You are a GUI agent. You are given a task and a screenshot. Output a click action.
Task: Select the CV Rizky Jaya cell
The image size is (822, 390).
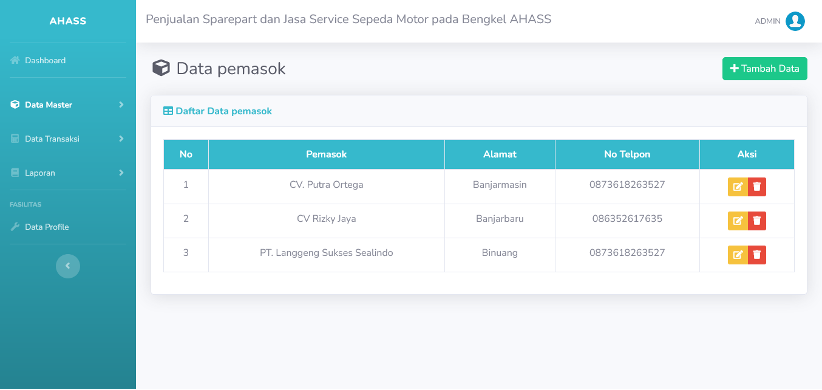[326, 219]
